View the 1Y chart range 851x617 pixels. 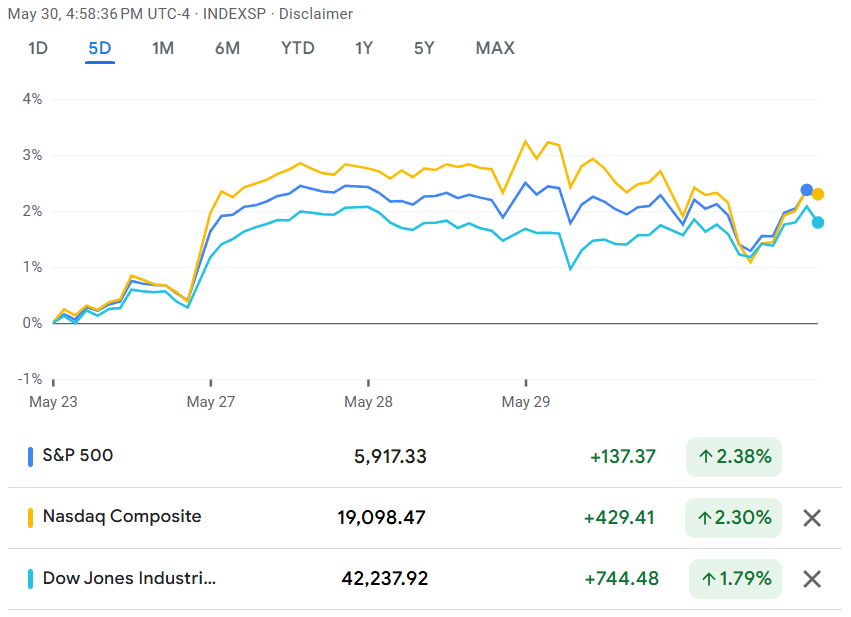pos(364,48)
